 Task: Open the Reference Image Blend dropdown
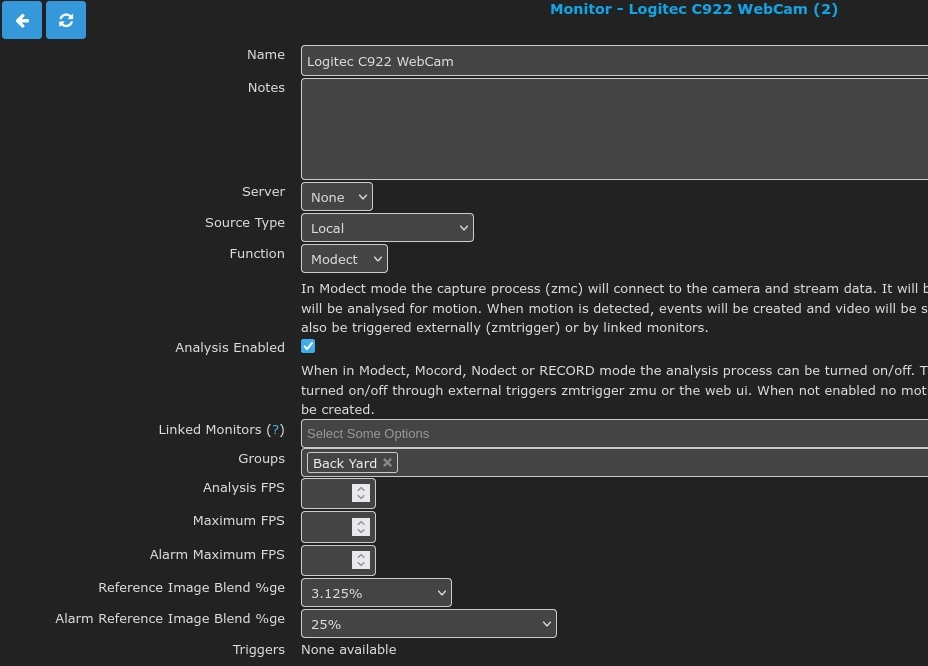coord(376,593)
